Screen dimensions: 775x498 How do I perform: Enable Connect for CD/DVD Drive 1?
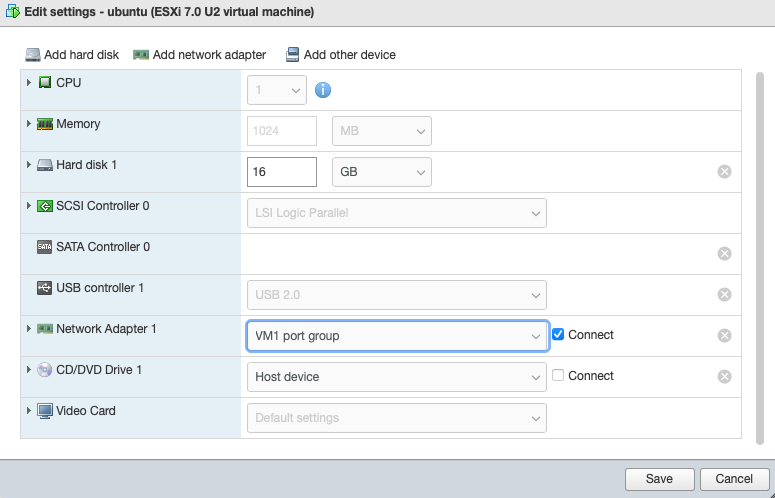coord(559,376)
